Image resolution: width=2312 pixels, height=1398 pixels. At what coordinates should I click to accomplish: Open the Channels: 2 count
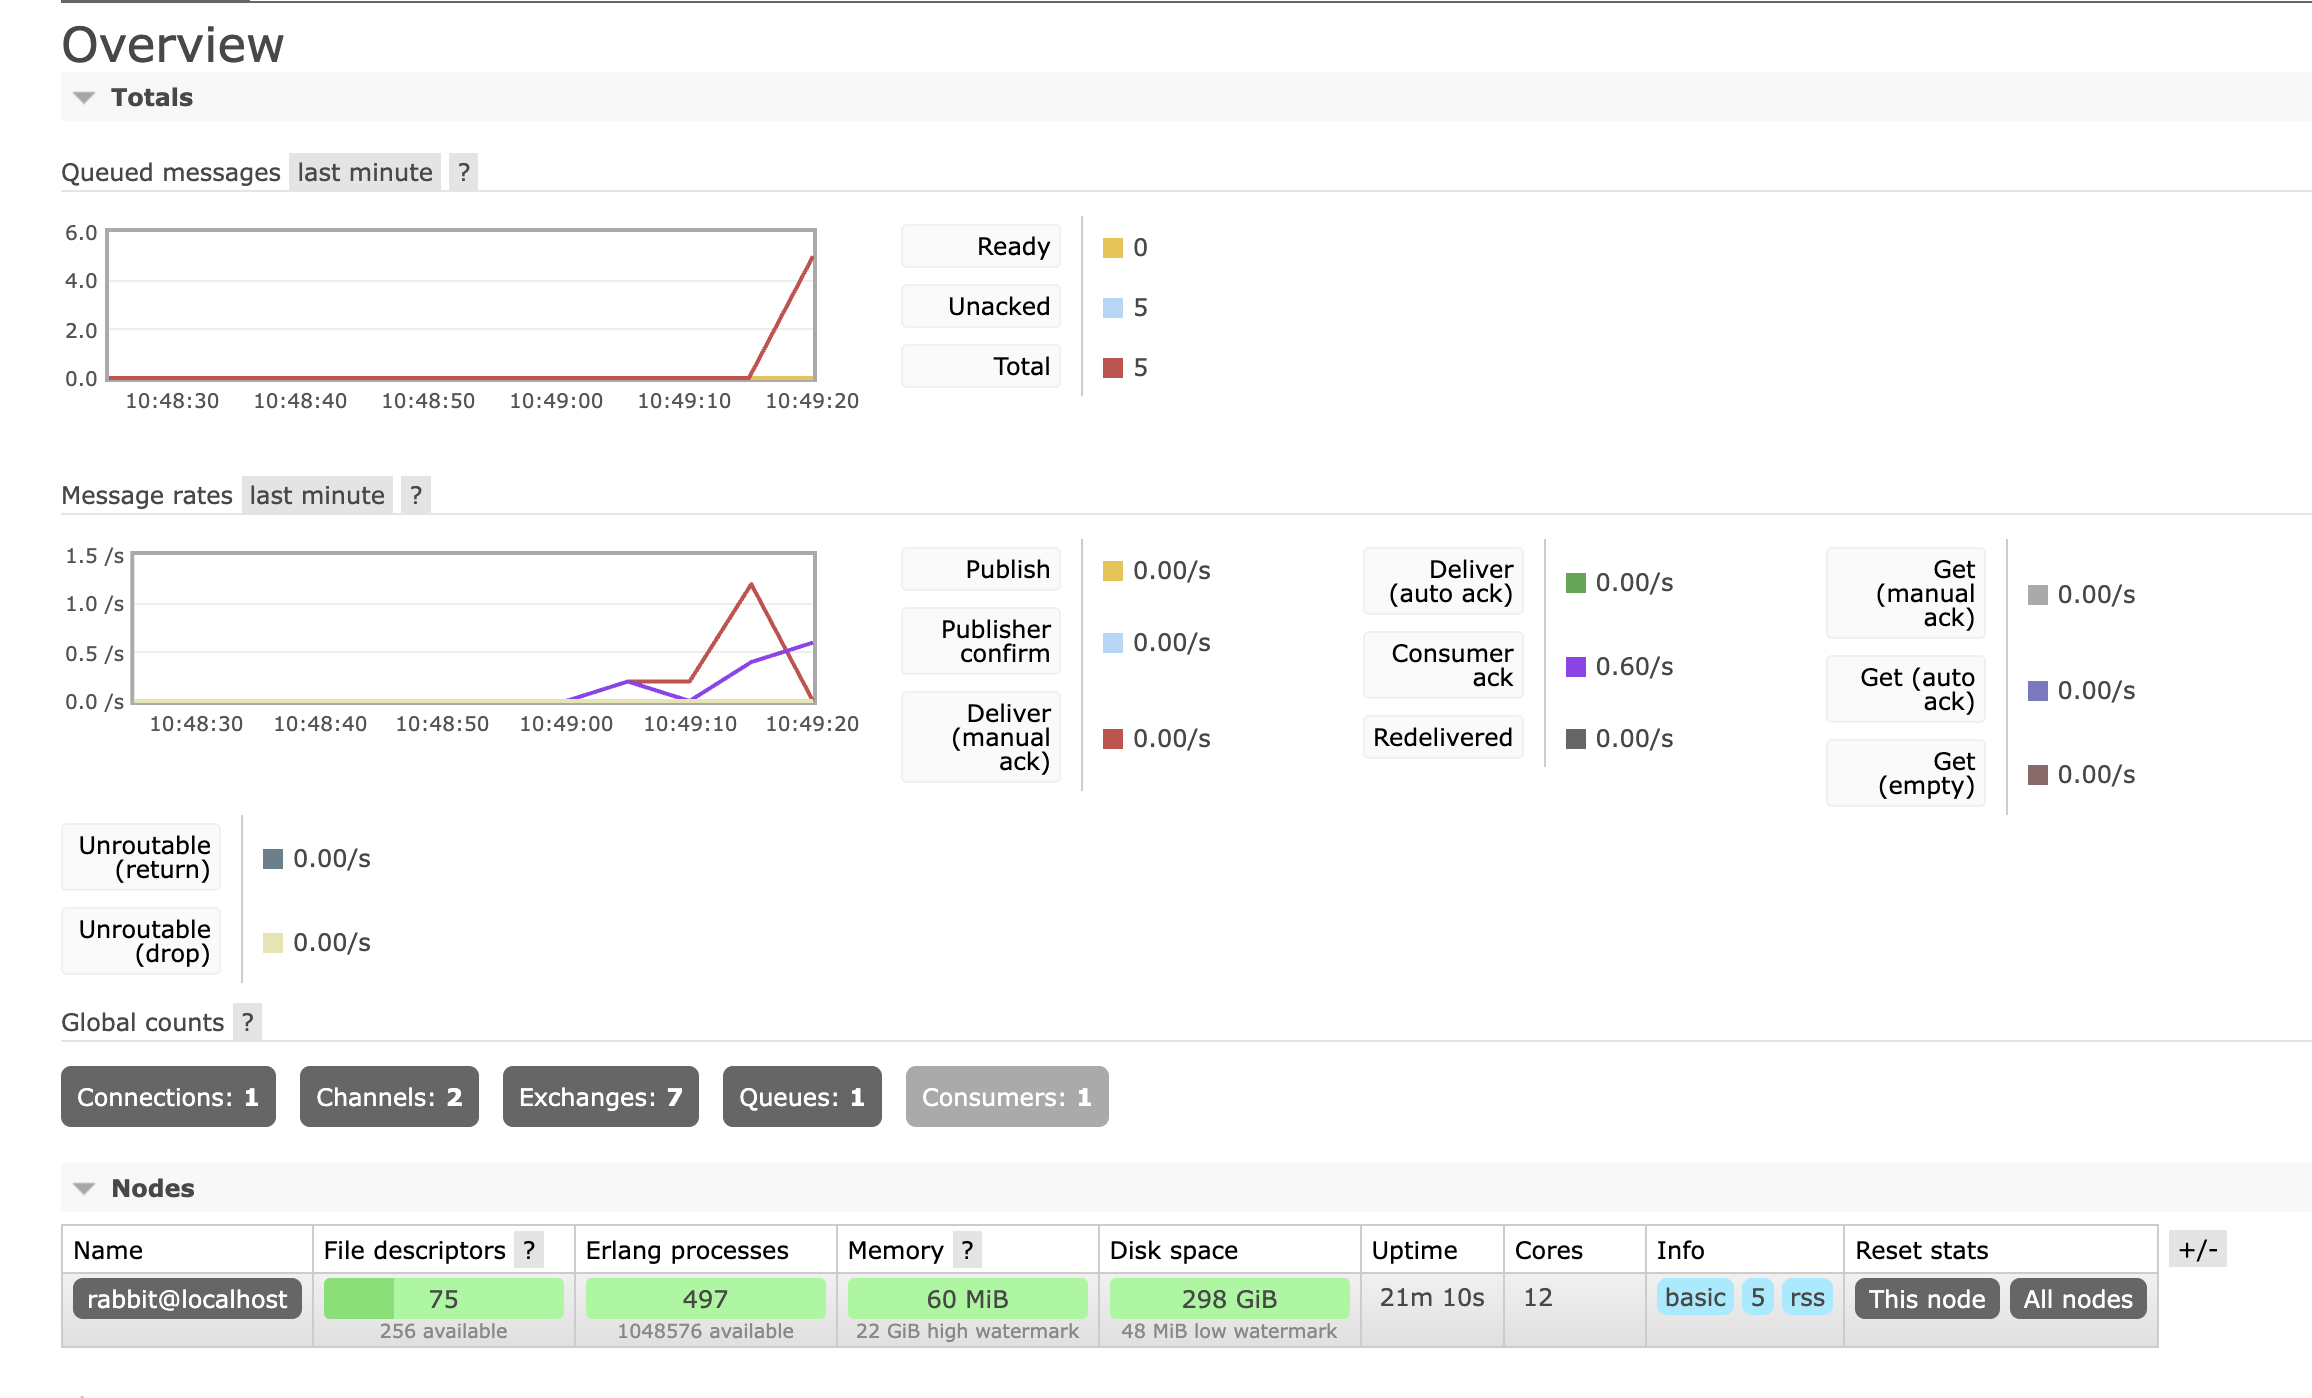point(389,1097)
